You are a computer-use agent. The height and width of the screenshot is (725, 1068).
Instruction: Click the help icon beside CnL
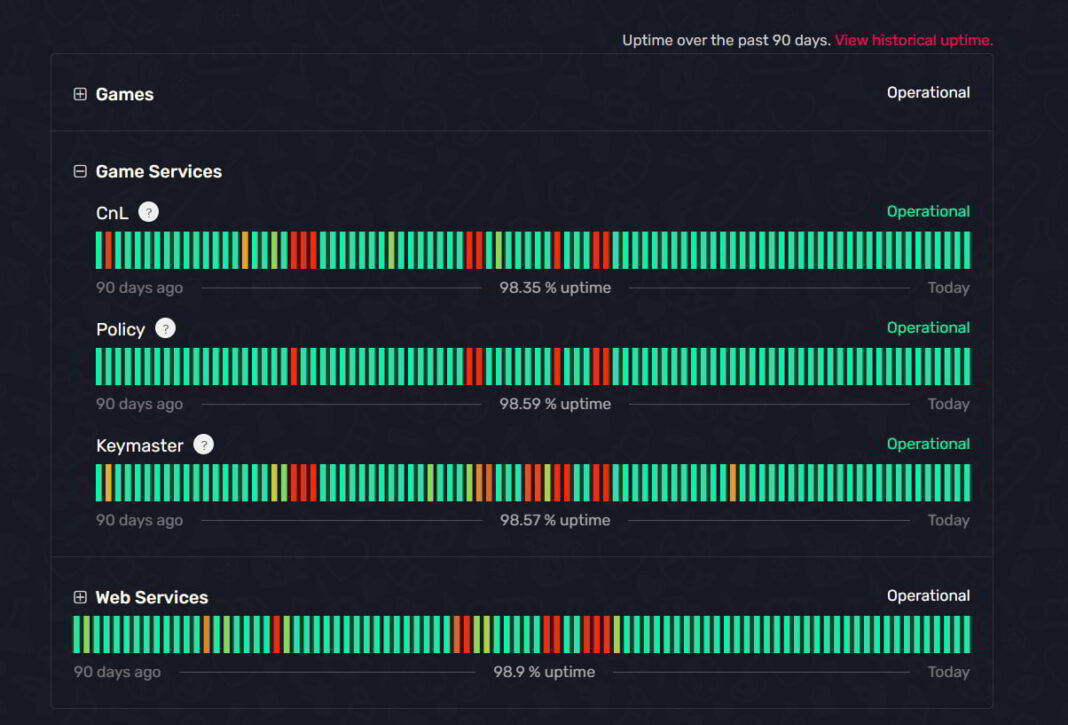[148, 212]
